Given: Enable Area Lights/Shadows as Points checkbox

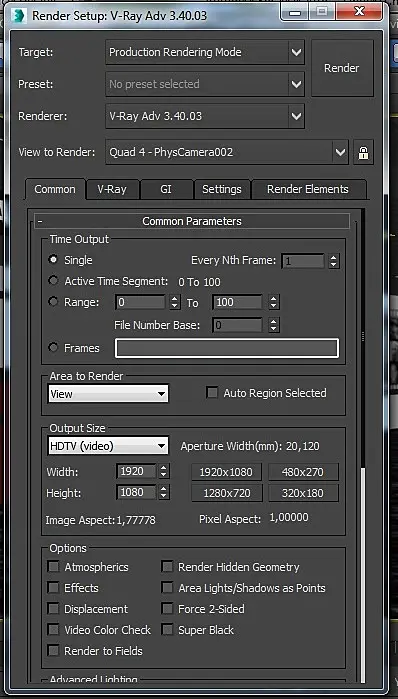Looking at the screenshot, I should tap(167, 588).
